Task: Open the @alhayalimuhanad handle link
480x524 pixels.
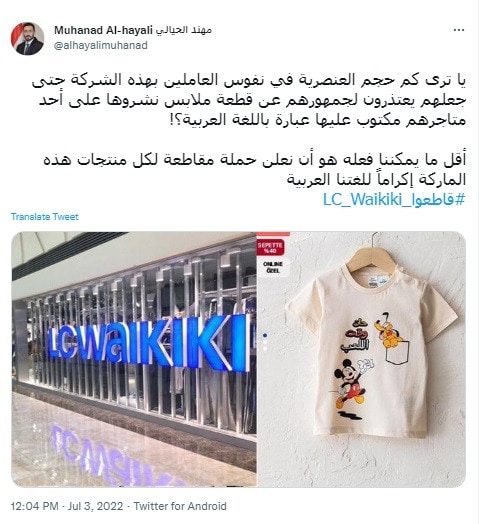Action: click(x=101, y=45)
